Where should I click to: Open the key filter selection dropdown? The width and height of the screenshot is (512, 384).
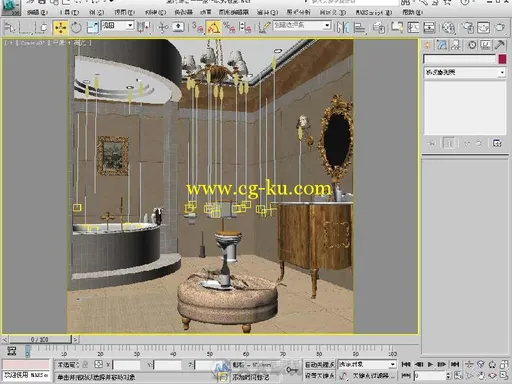tap(367, 364)
